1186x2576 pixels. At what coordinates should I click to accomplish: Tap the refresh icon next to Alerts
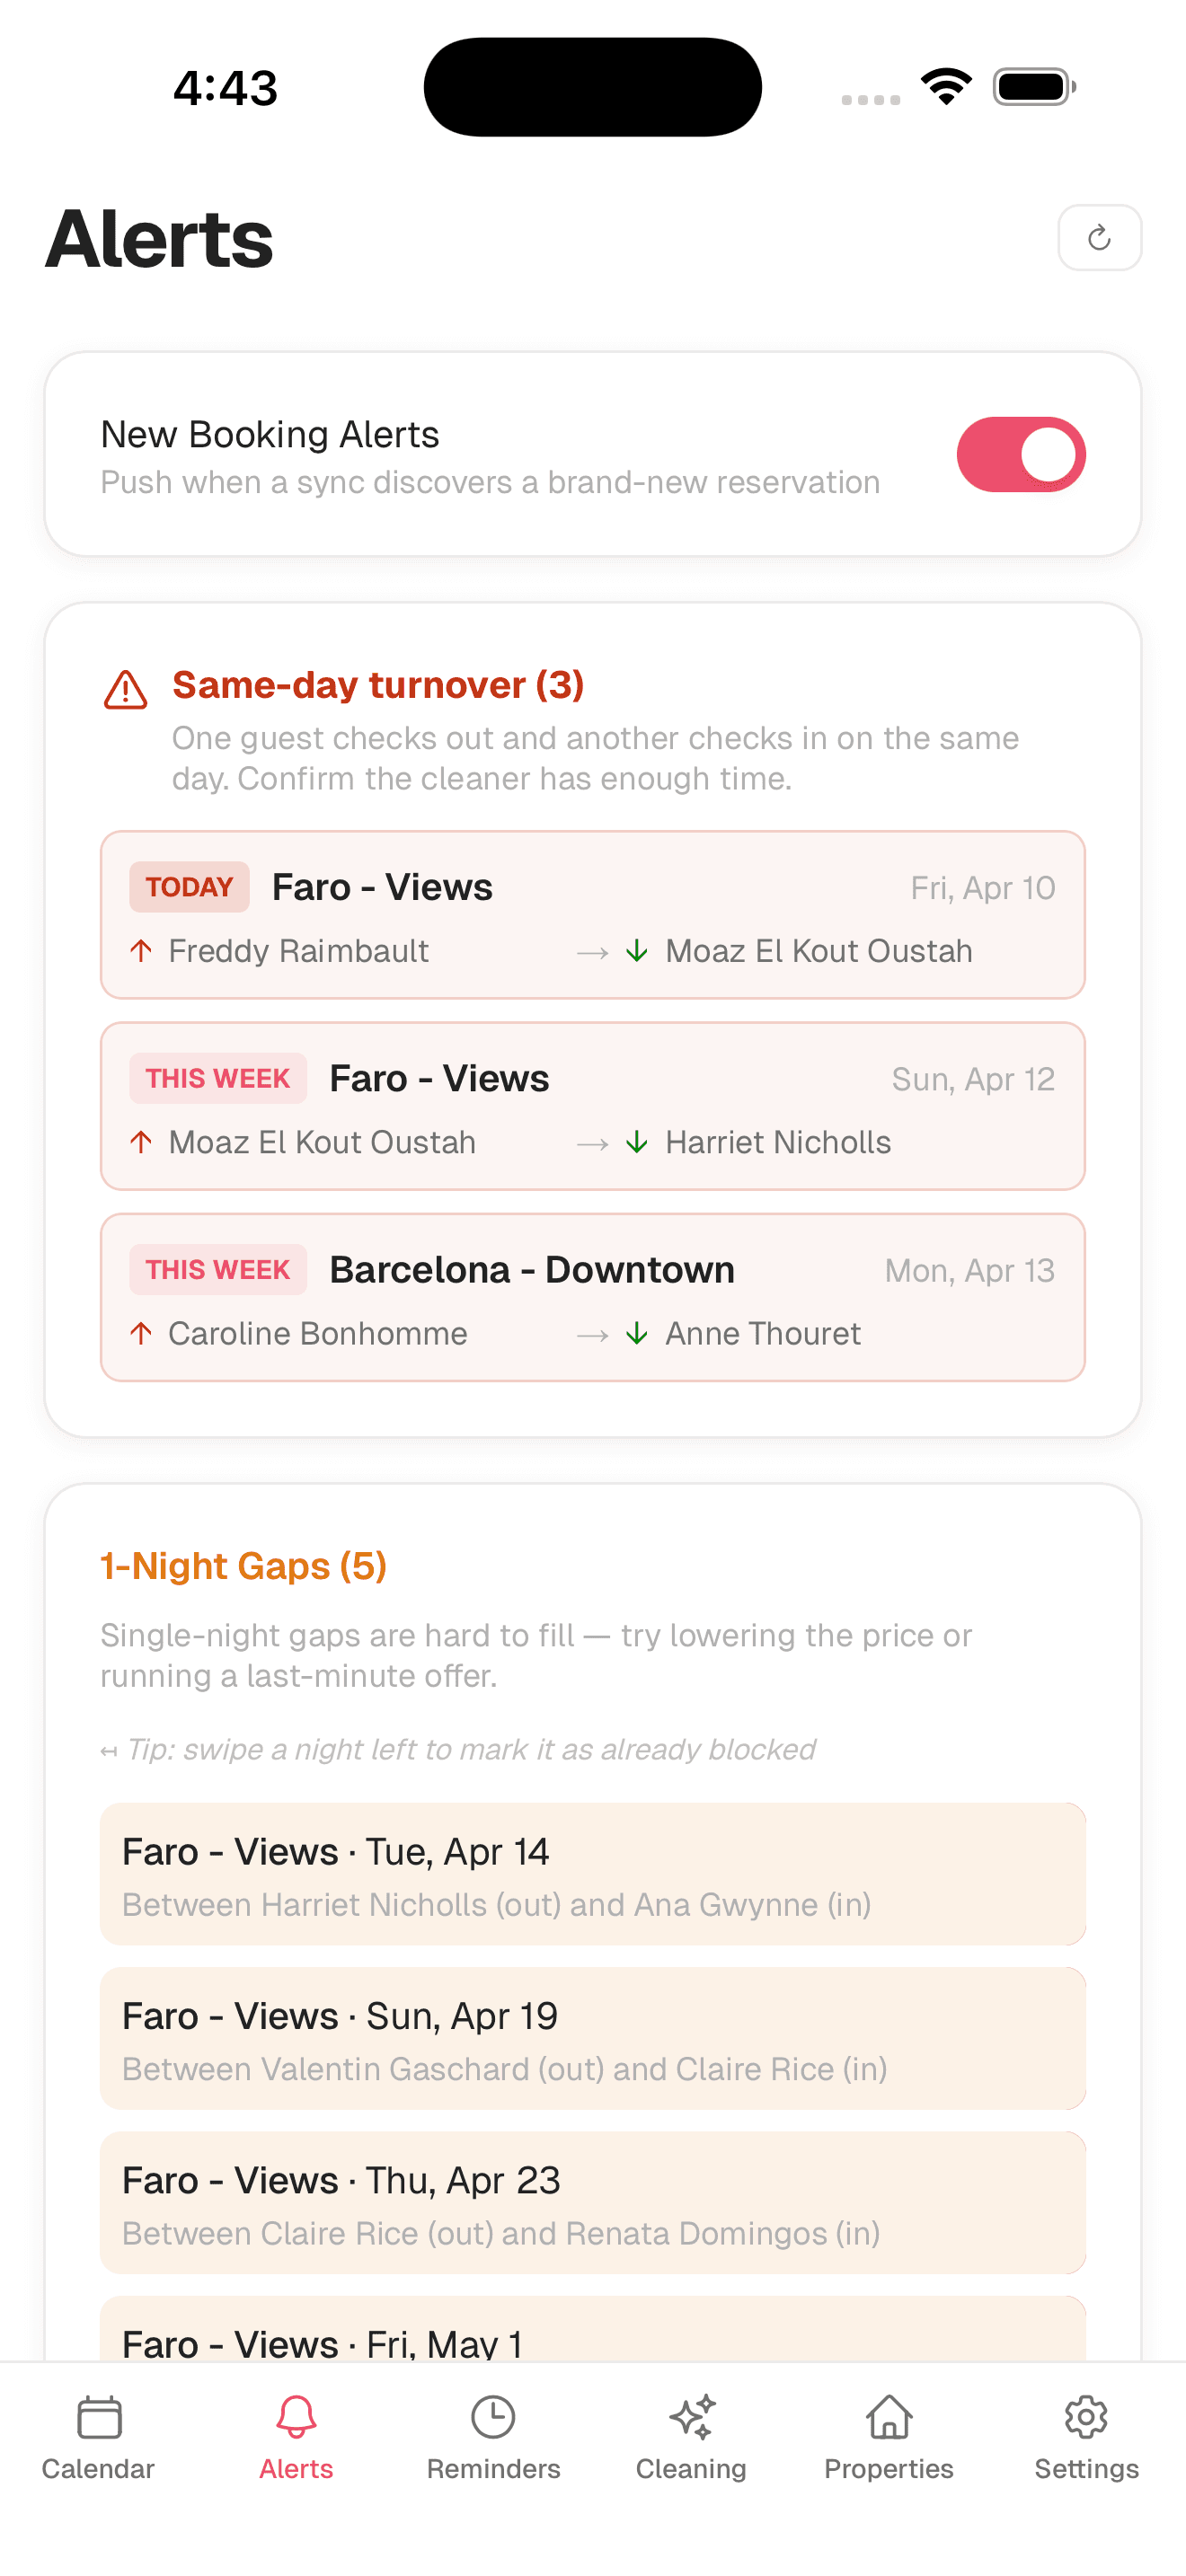[x=1099, y=238]
